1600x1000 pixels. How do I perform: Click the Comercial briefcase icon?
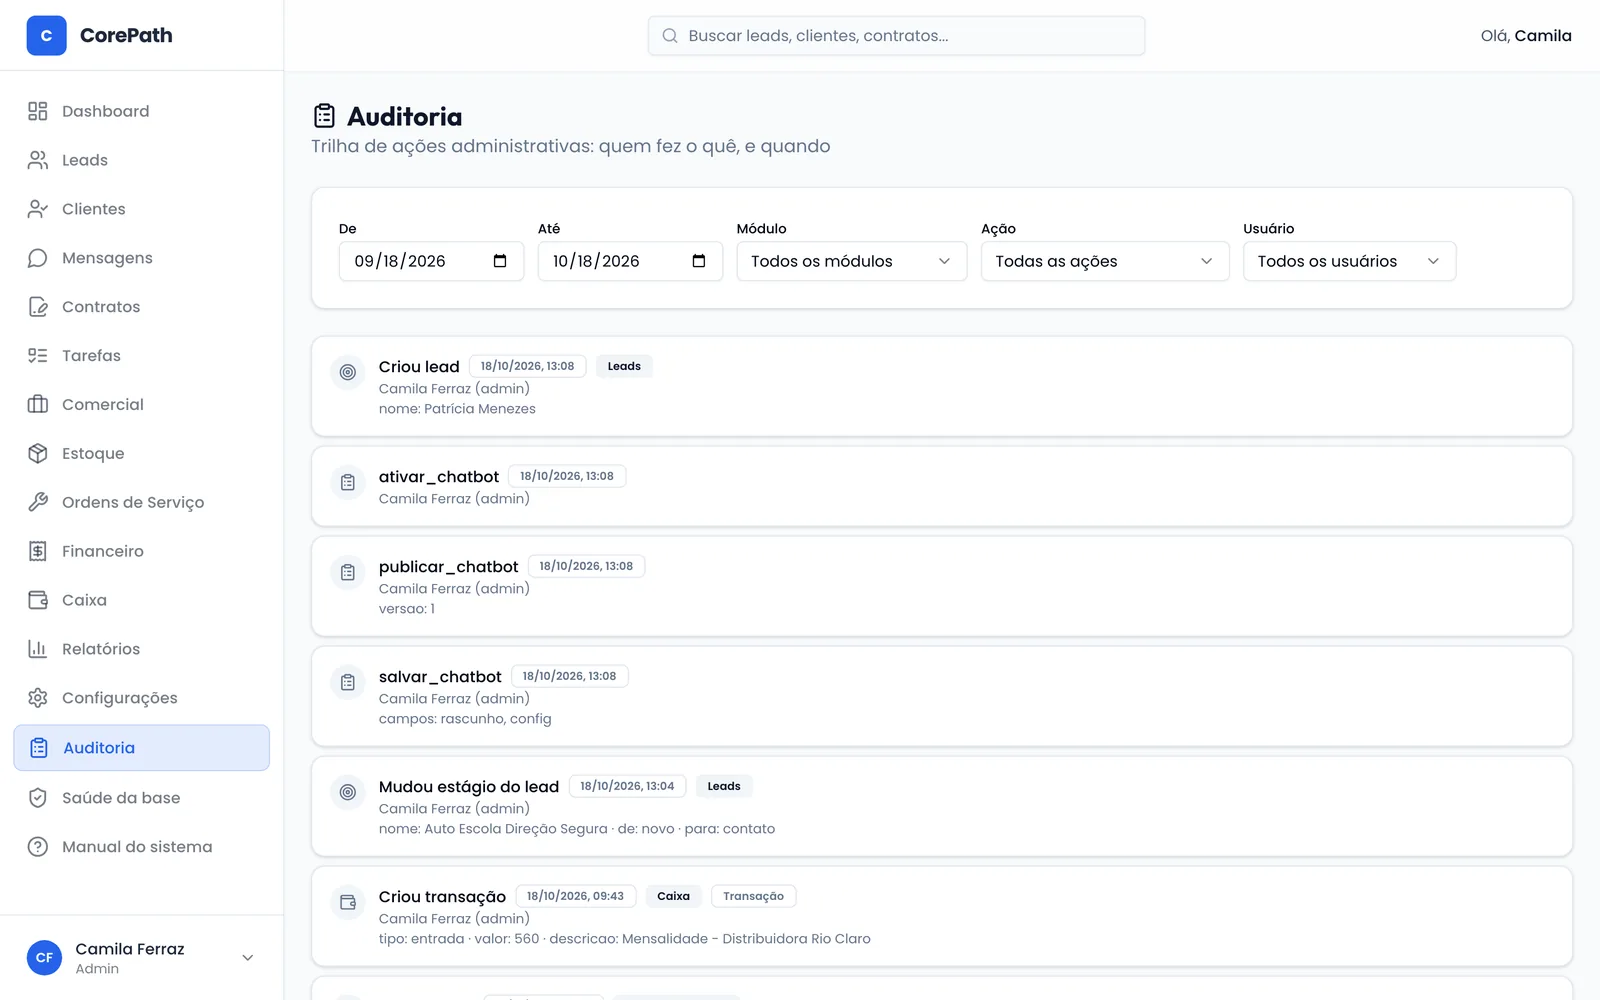pyautogui.click(x=38, y=404)
